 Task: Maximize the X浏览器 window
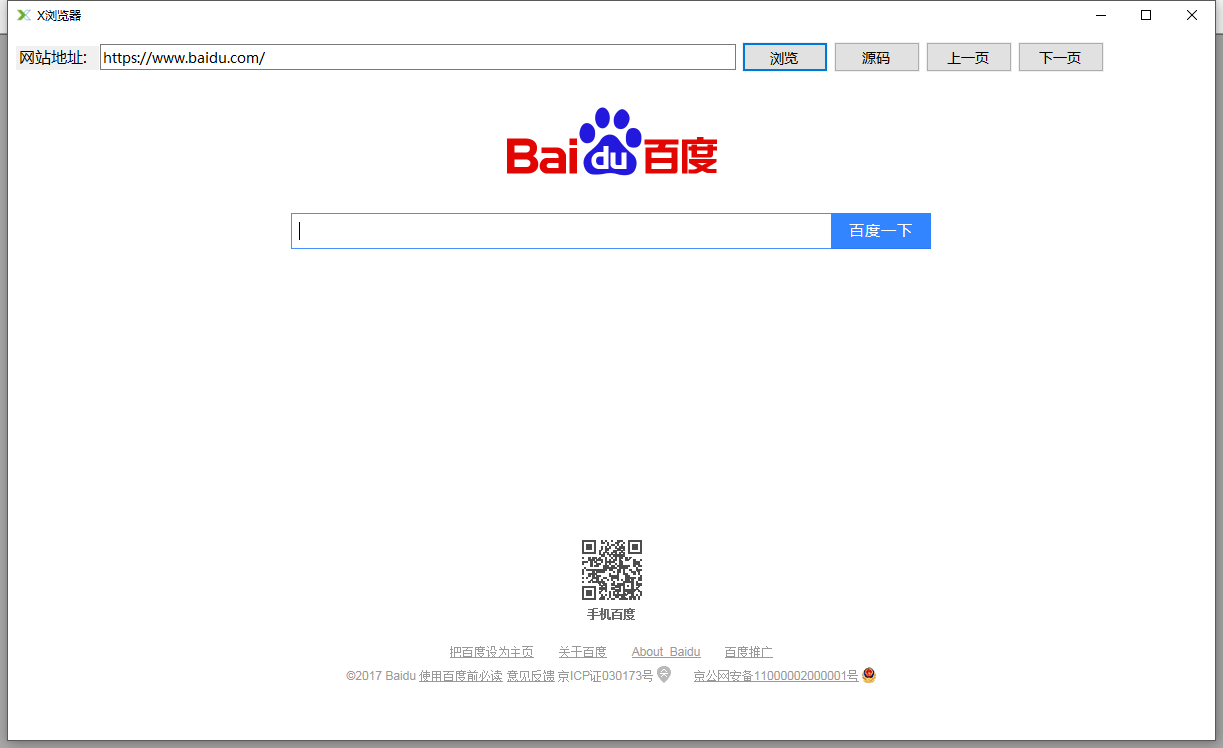pyautogui.click(x=1146, y=15)
